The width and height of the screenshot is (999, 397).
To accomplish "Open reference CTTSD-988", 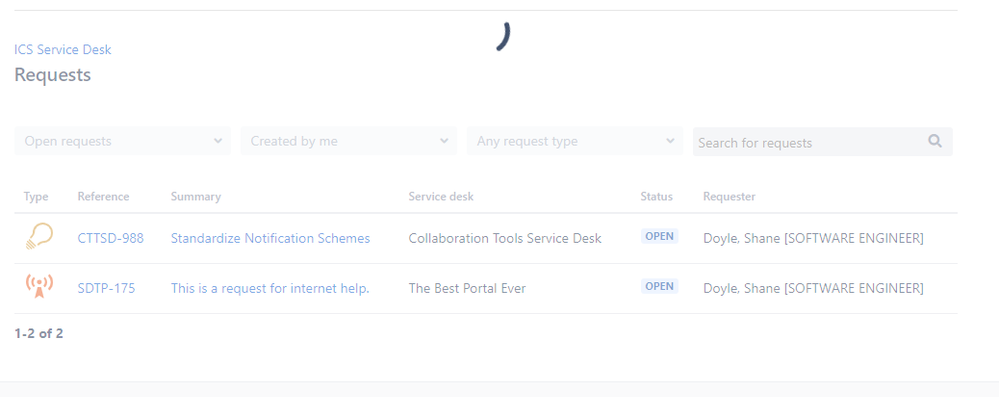I will tap(111, 238).
